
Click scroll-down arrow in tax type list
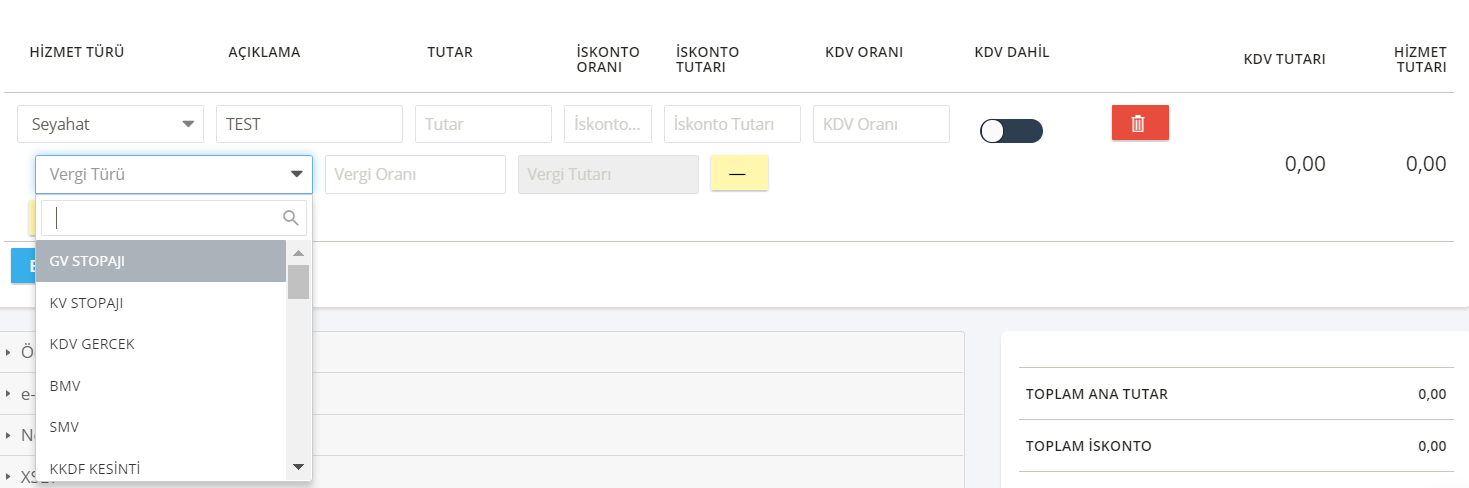point(298,466)
